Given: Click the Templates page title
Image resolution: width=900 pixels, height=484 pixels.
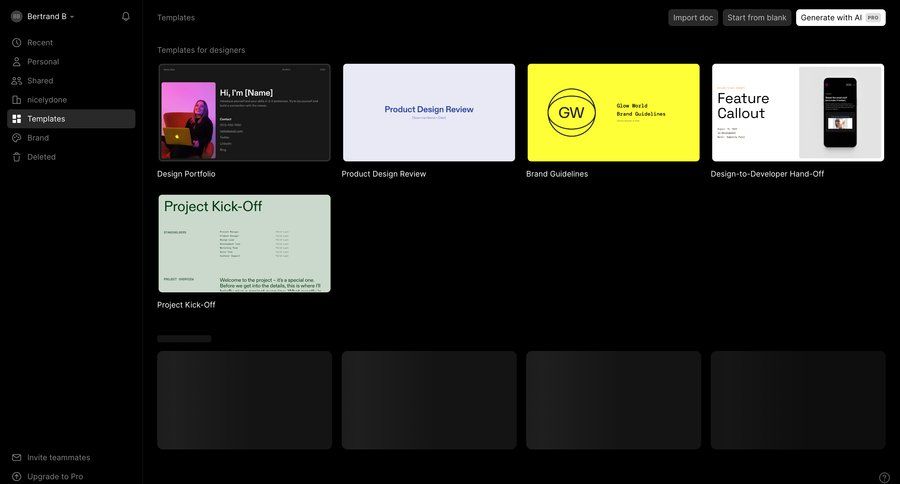Looking at the screenshot, I should click(176, 18).
